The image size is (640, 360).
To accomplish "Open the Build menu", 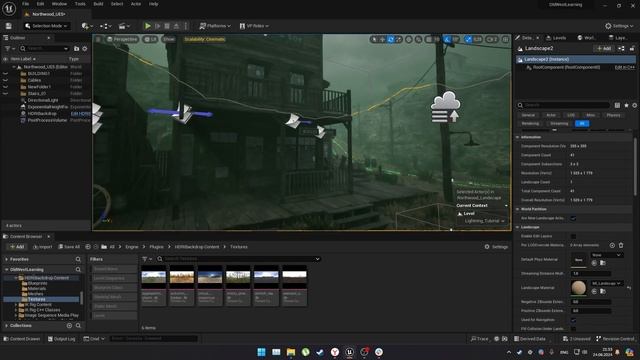I will pos(98,4).
